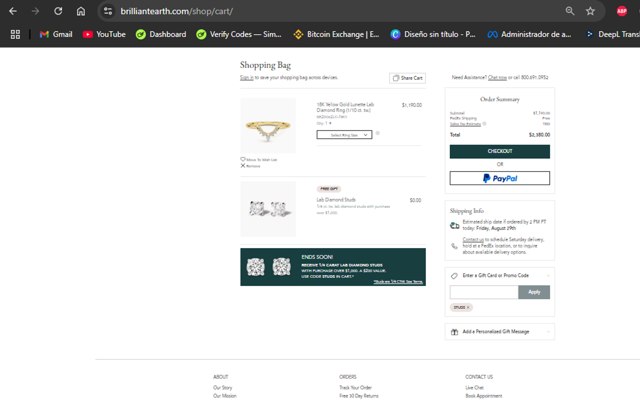Click the tag icon beside promo code heading
640x400 pixels.
[x=454, y=276]
